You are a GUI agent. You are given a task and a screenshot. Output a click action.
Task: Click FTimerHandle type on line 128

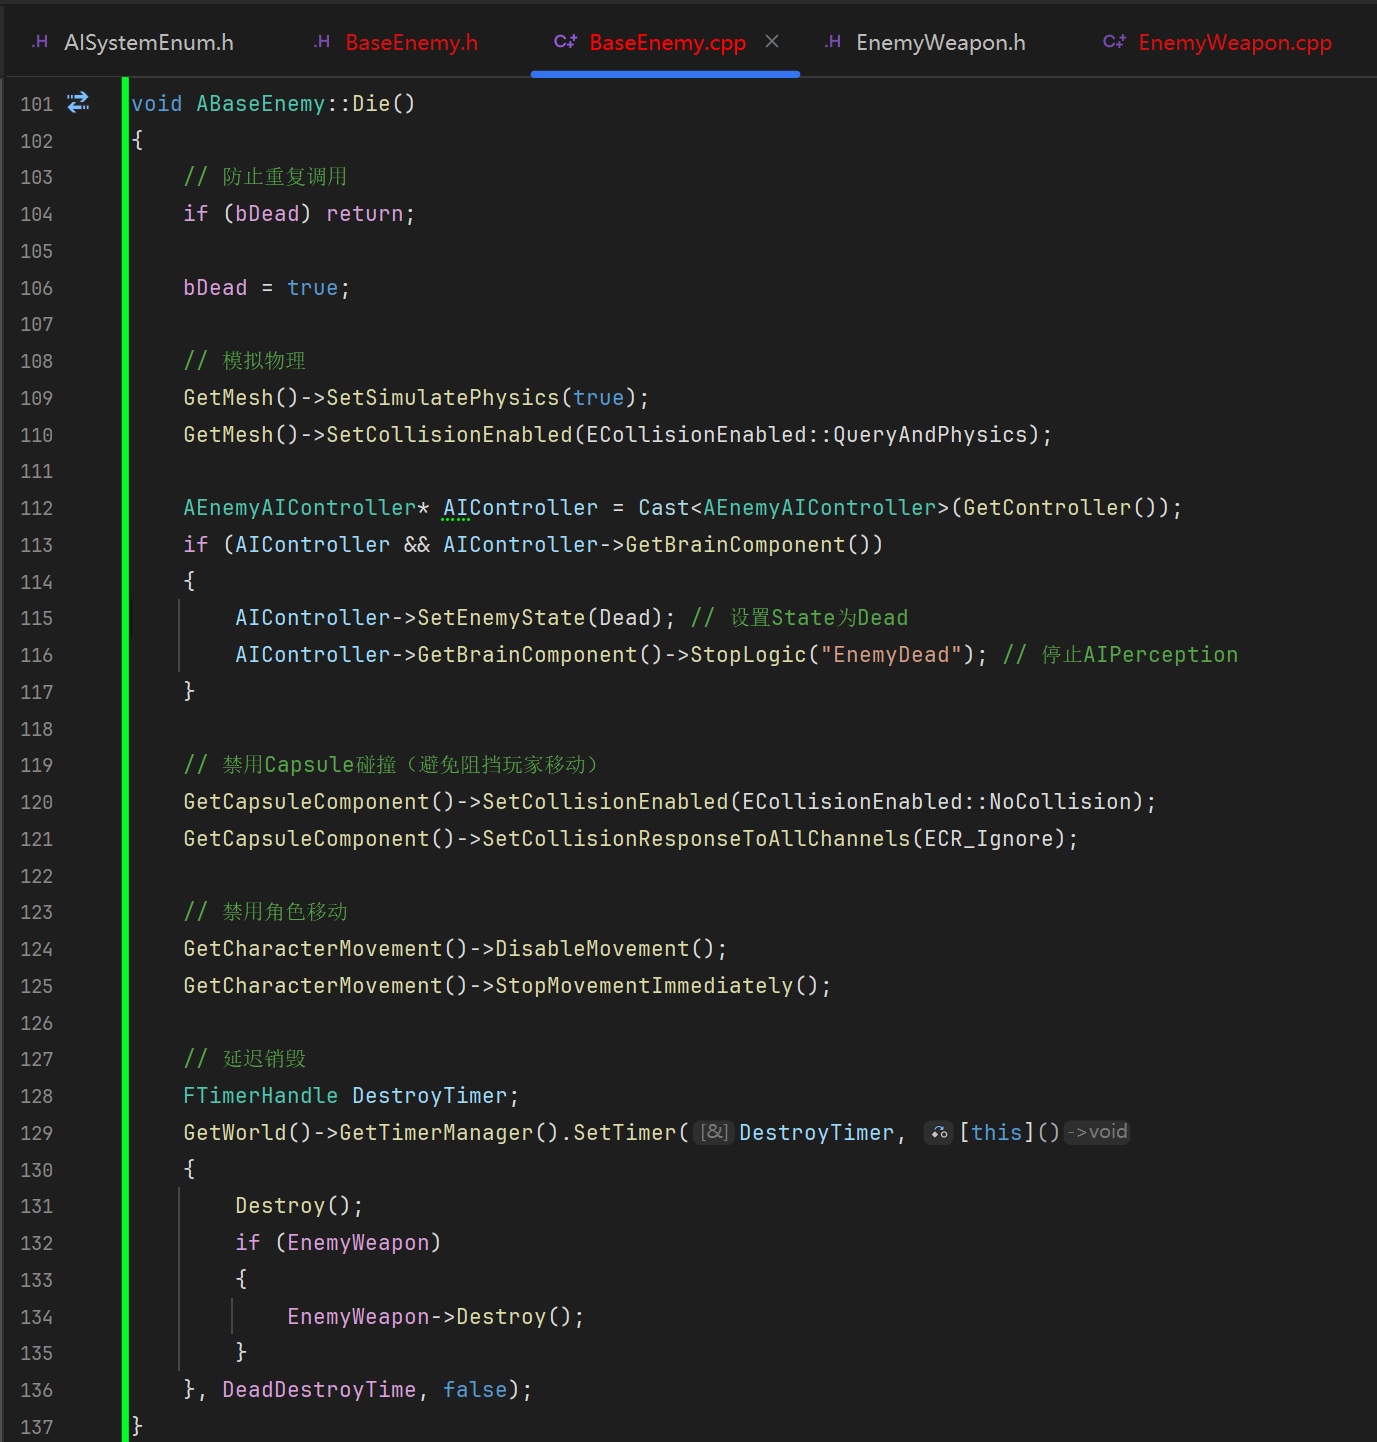point(260,1096)
